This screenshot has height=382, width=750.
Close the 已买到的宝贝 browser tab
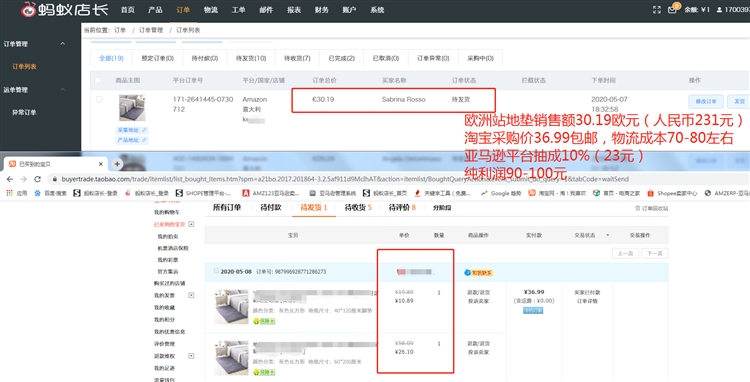(x=100, y=164)
